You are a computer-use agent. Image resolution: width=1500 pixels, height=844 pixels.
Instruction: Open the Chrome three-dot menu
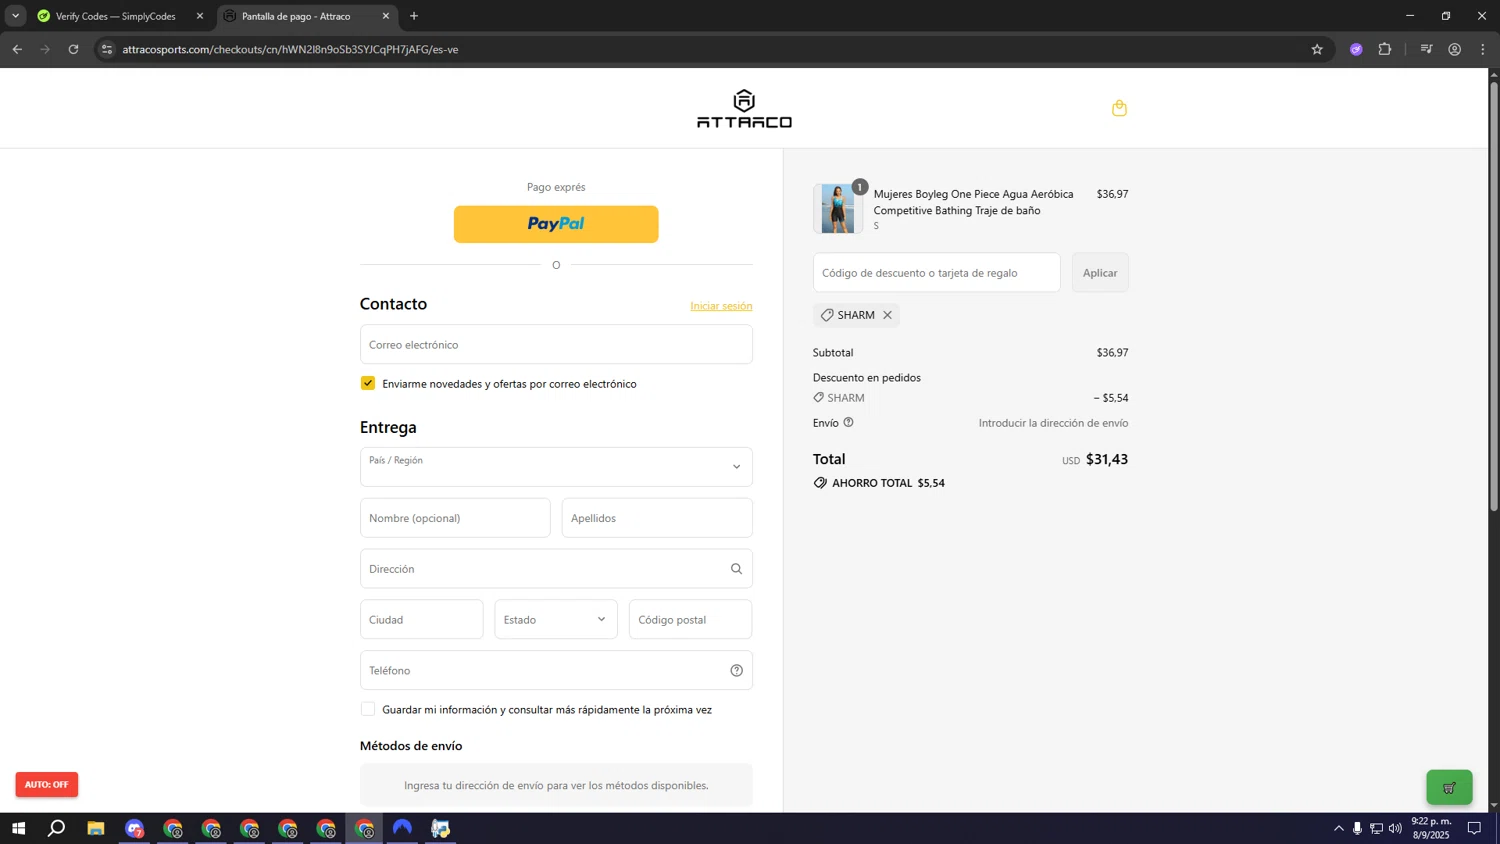click(x=1483, y=49)
